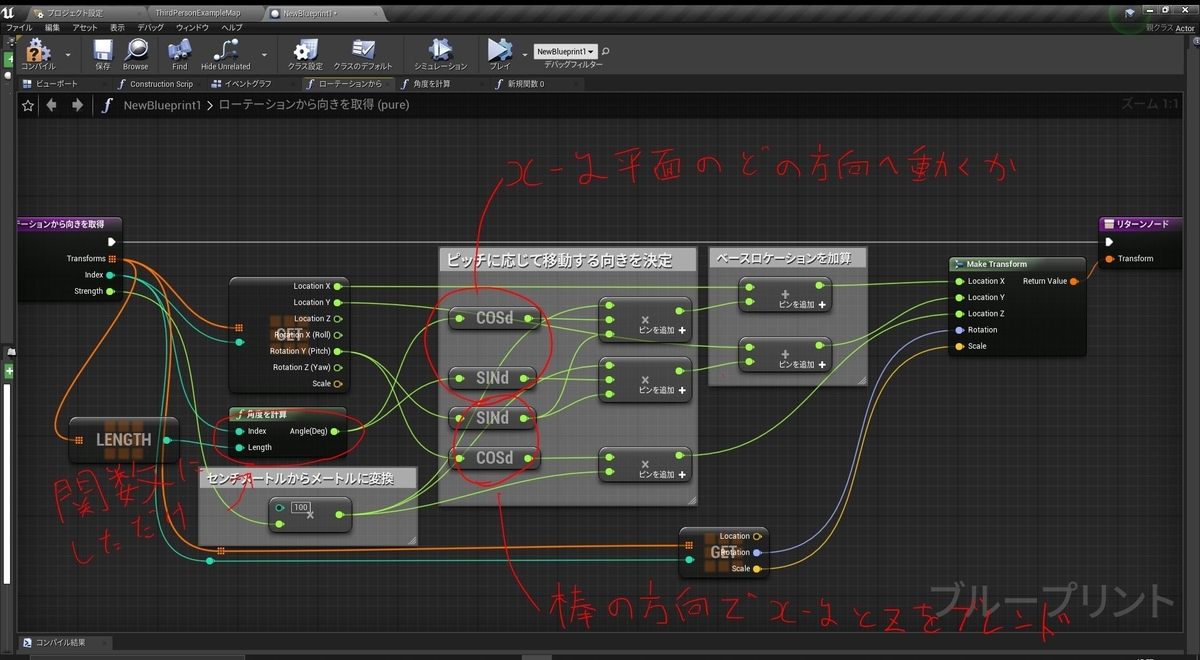Open Class Defaults (クラスのデフォルト)
Viewport: 1200px width, 660px height.
[364, 52]
